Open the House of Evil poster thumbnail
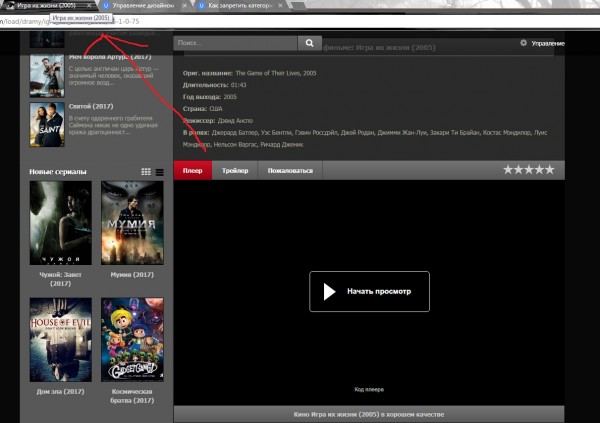 (x=60, y=340)
